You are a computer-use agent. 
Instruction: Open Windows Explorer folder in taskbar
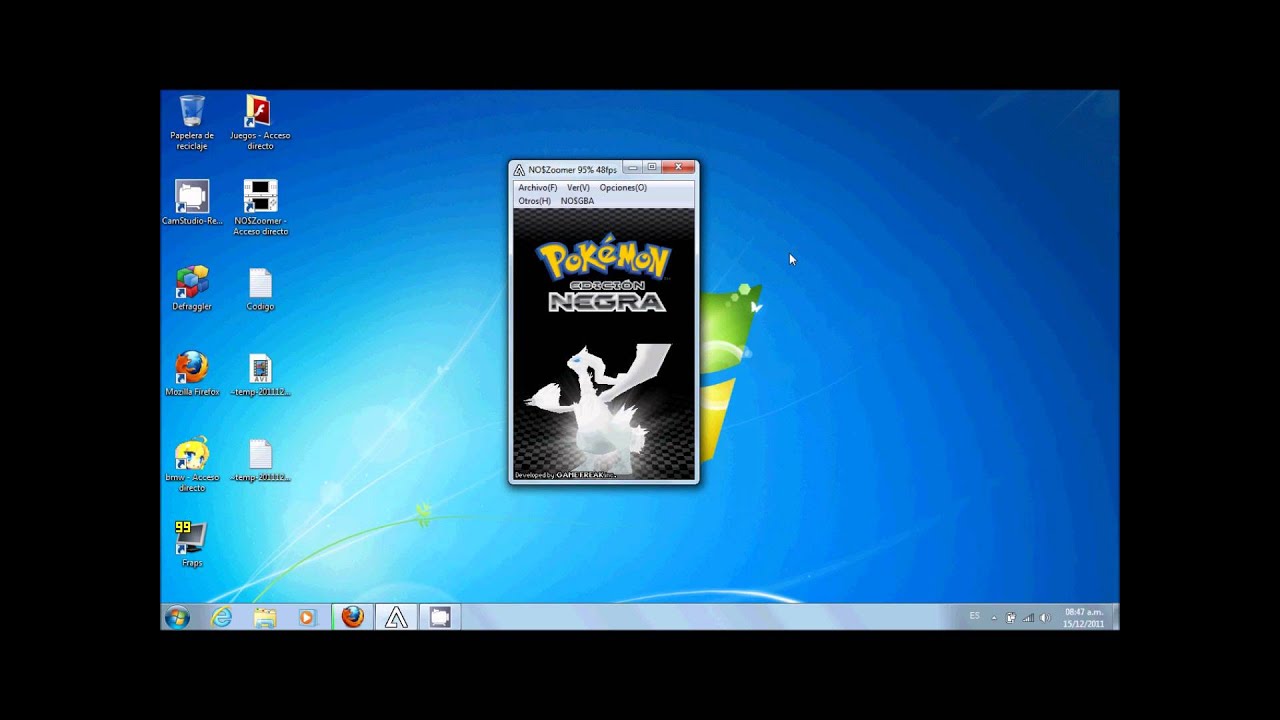pos(265,617)
